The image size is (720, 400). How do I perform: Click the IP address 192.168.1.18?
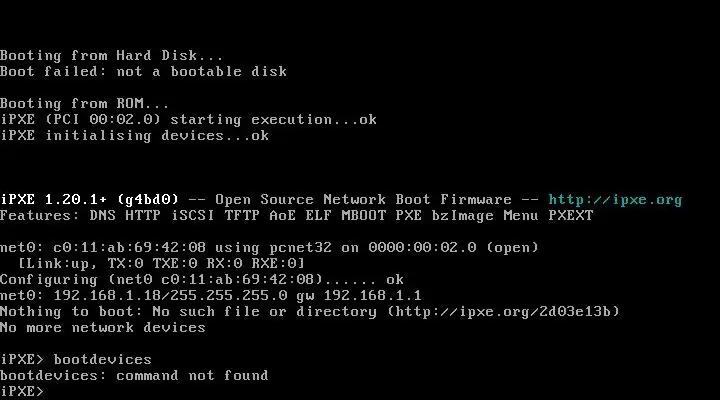107,295
